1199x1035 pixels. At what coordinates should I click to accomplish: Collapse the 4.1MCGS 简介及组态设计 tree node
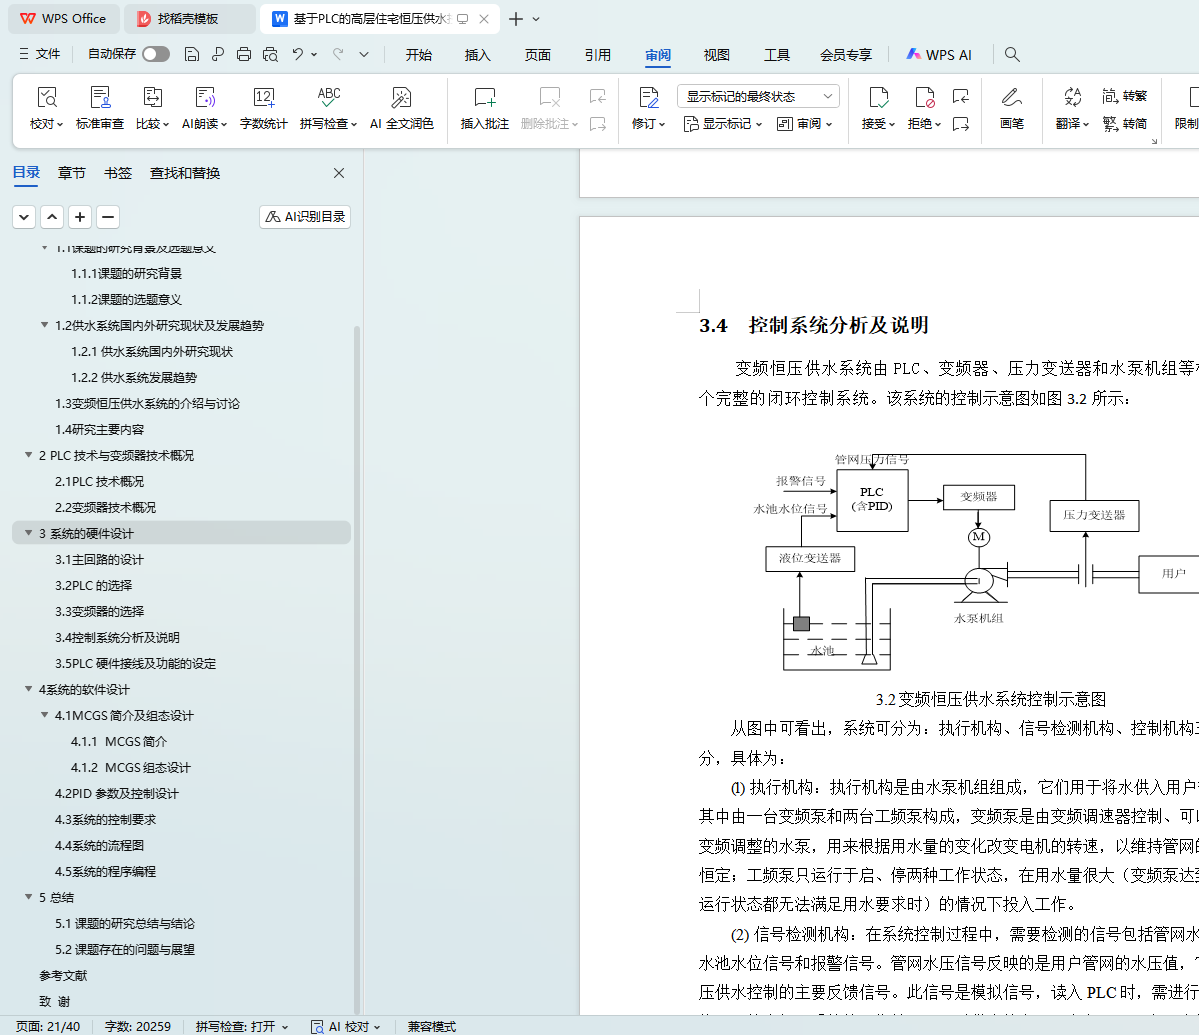pos(45,716)
